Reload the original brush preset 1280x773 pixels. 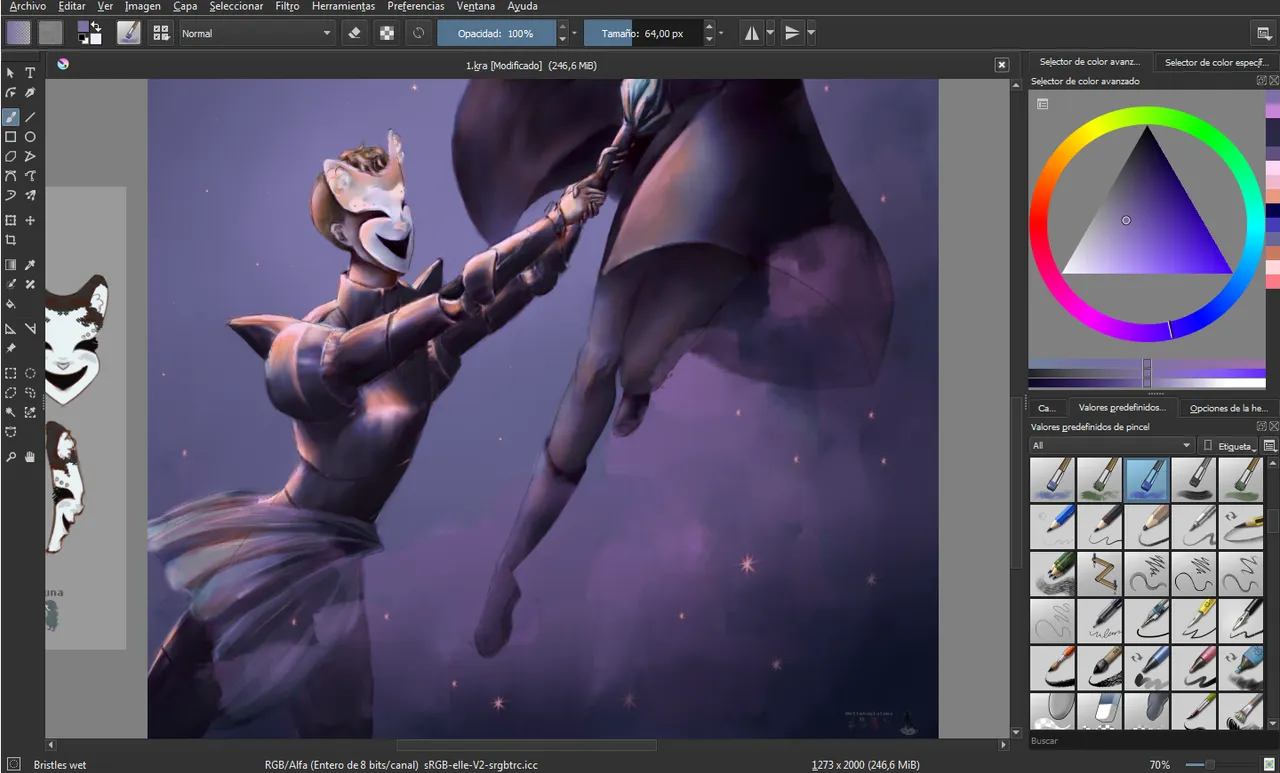click(x=418, y=33)
